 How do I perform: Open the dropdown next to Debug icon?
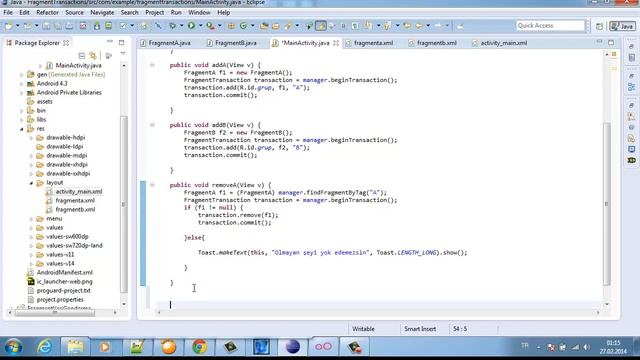coord(181,26)
